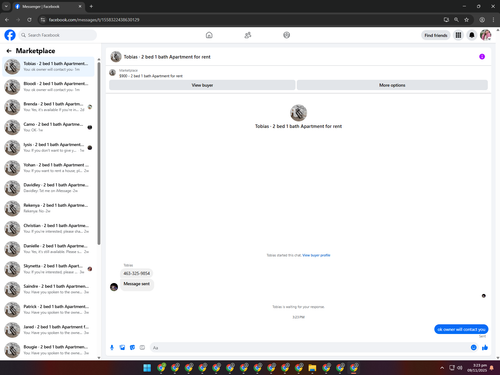Open the Brenda conversation
500x375 pixels.
[49, 107]
